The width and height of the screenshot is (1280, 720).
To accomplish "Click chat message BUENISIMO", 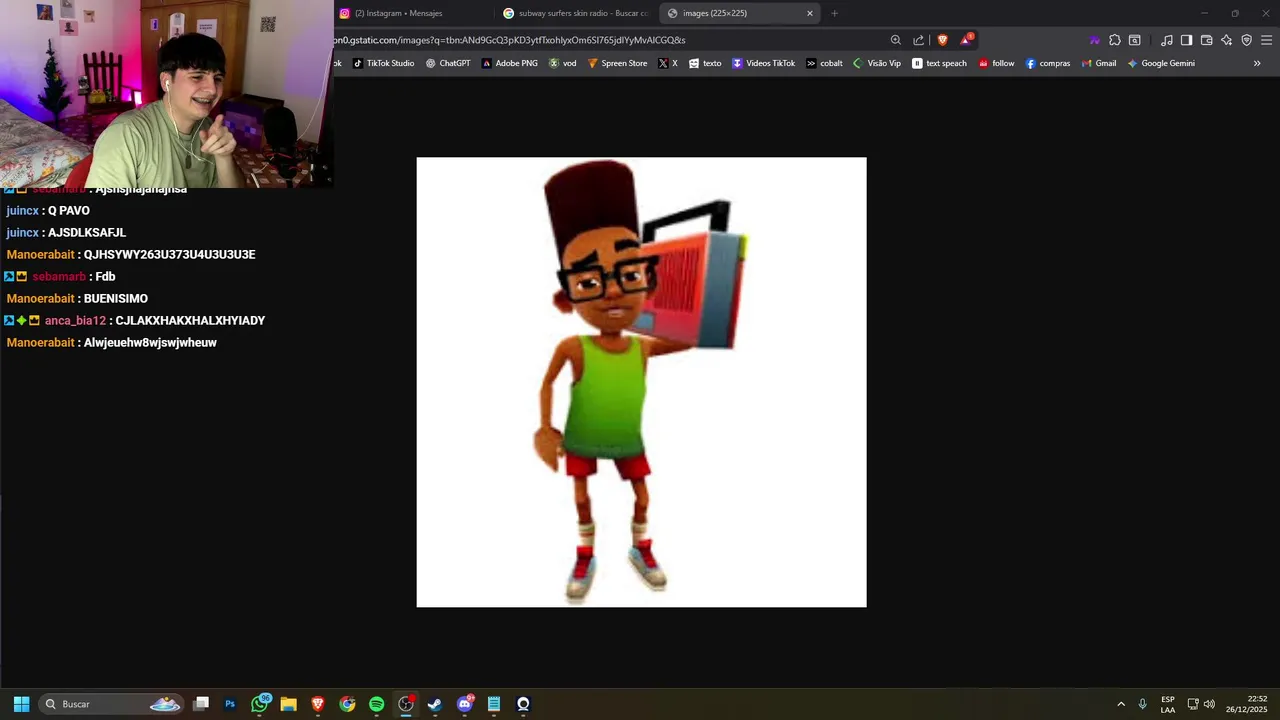I will [x=116, y=298].
